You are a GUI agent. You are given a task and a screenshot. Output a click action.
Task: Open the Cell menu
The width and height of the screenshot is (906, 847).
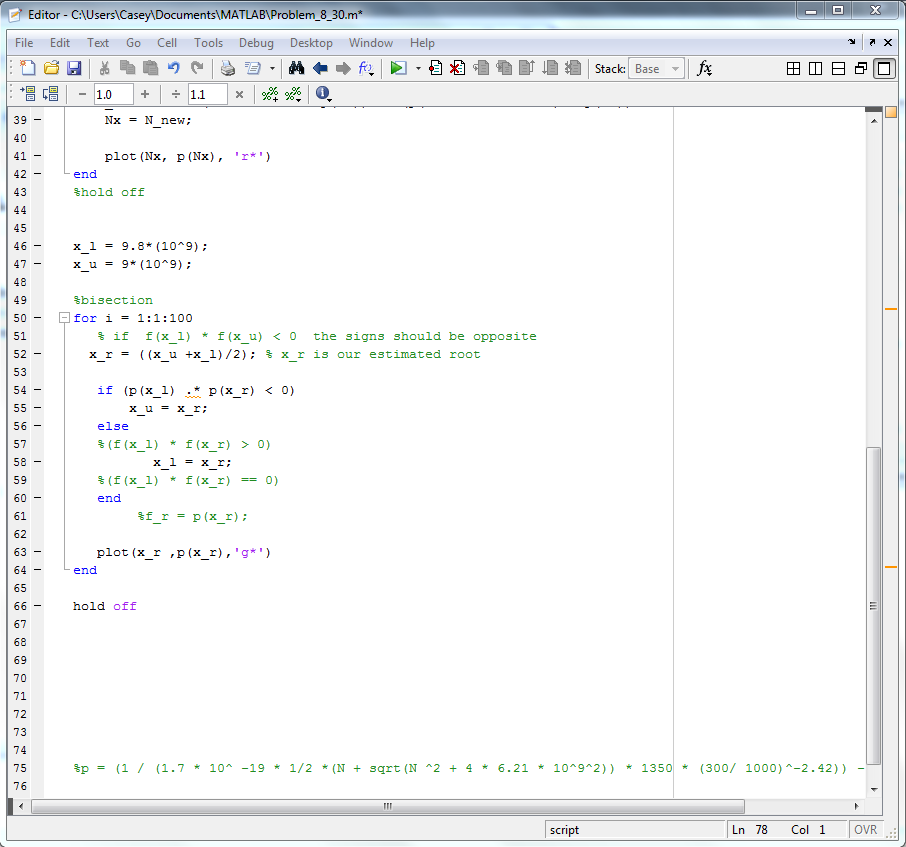click(x=167, y=43)
